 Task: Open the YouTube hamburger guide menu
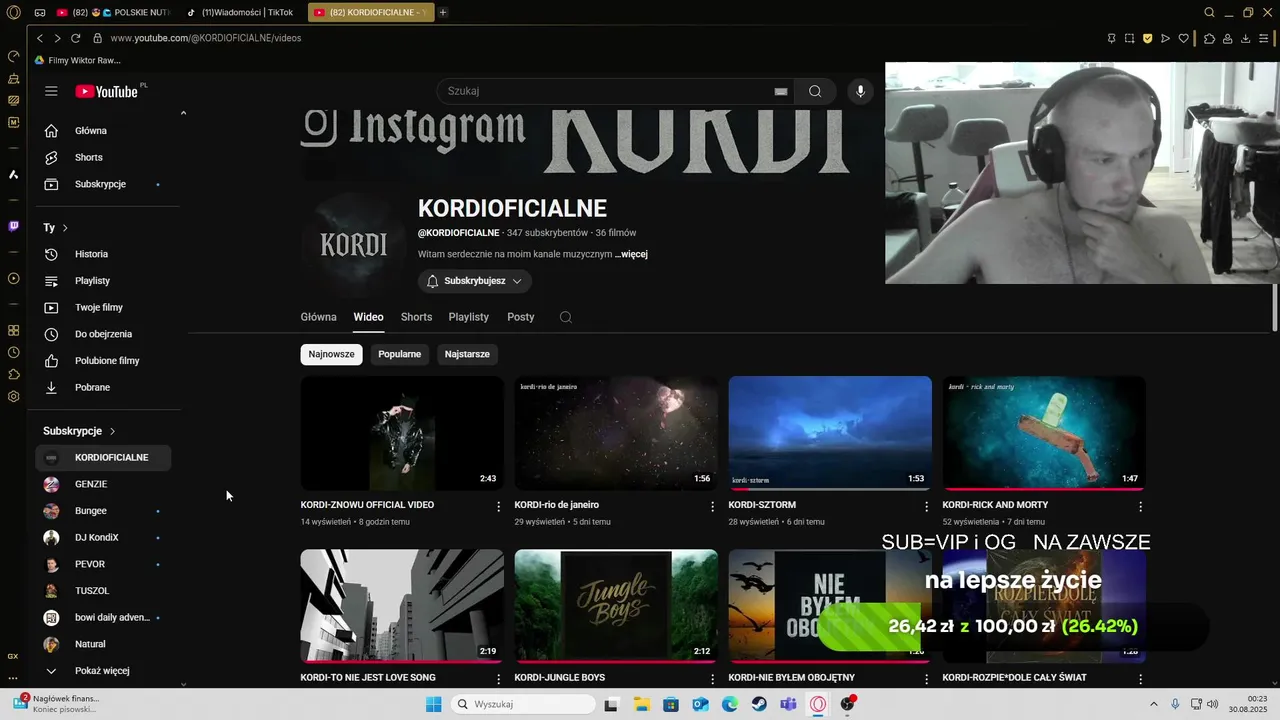pos(51,91)
